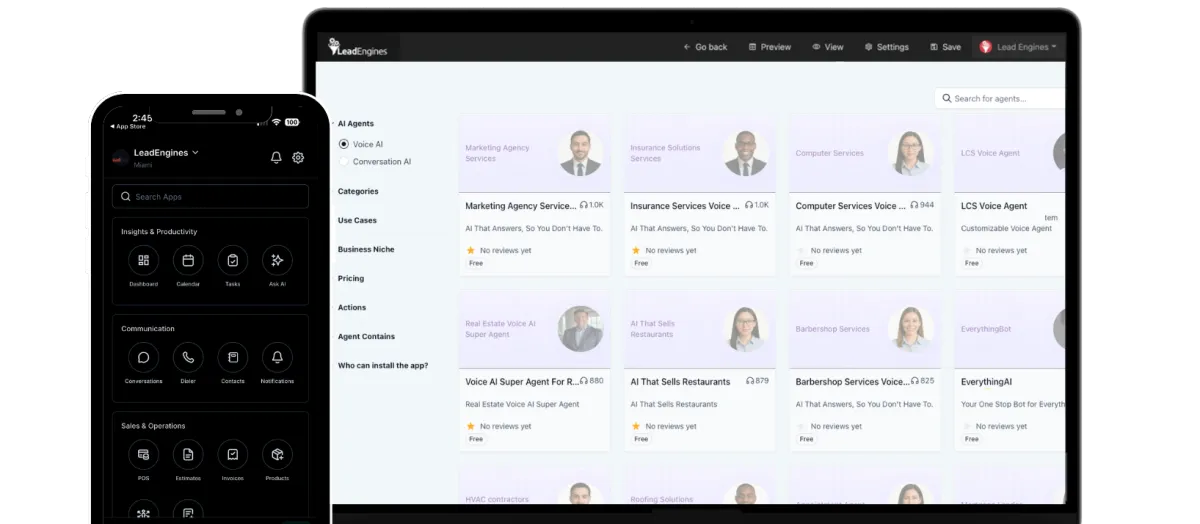Click Go back in the top toolbar
The height and width of the screenshot is (524, 1200).
coord(705,47)
